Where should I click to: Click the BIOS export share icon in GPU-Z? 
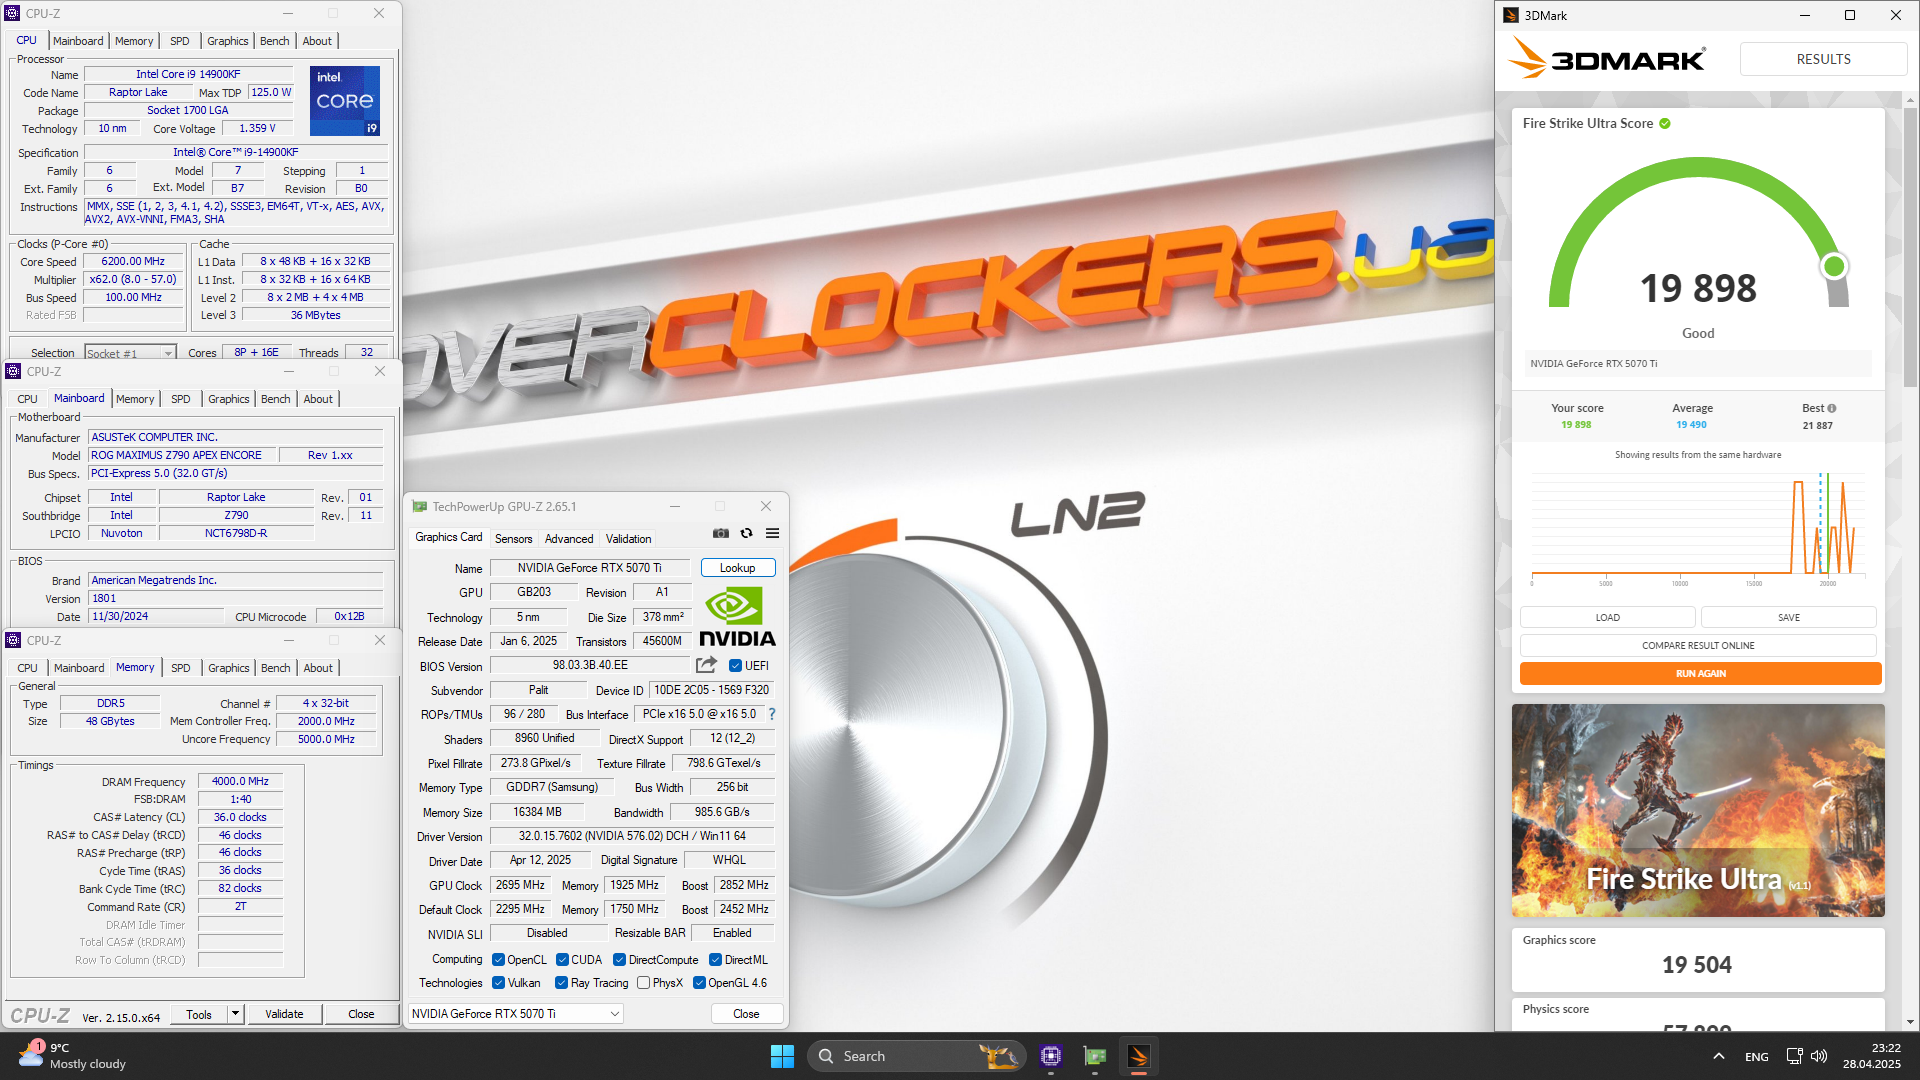pyautogui.click(x=706, y=665)
